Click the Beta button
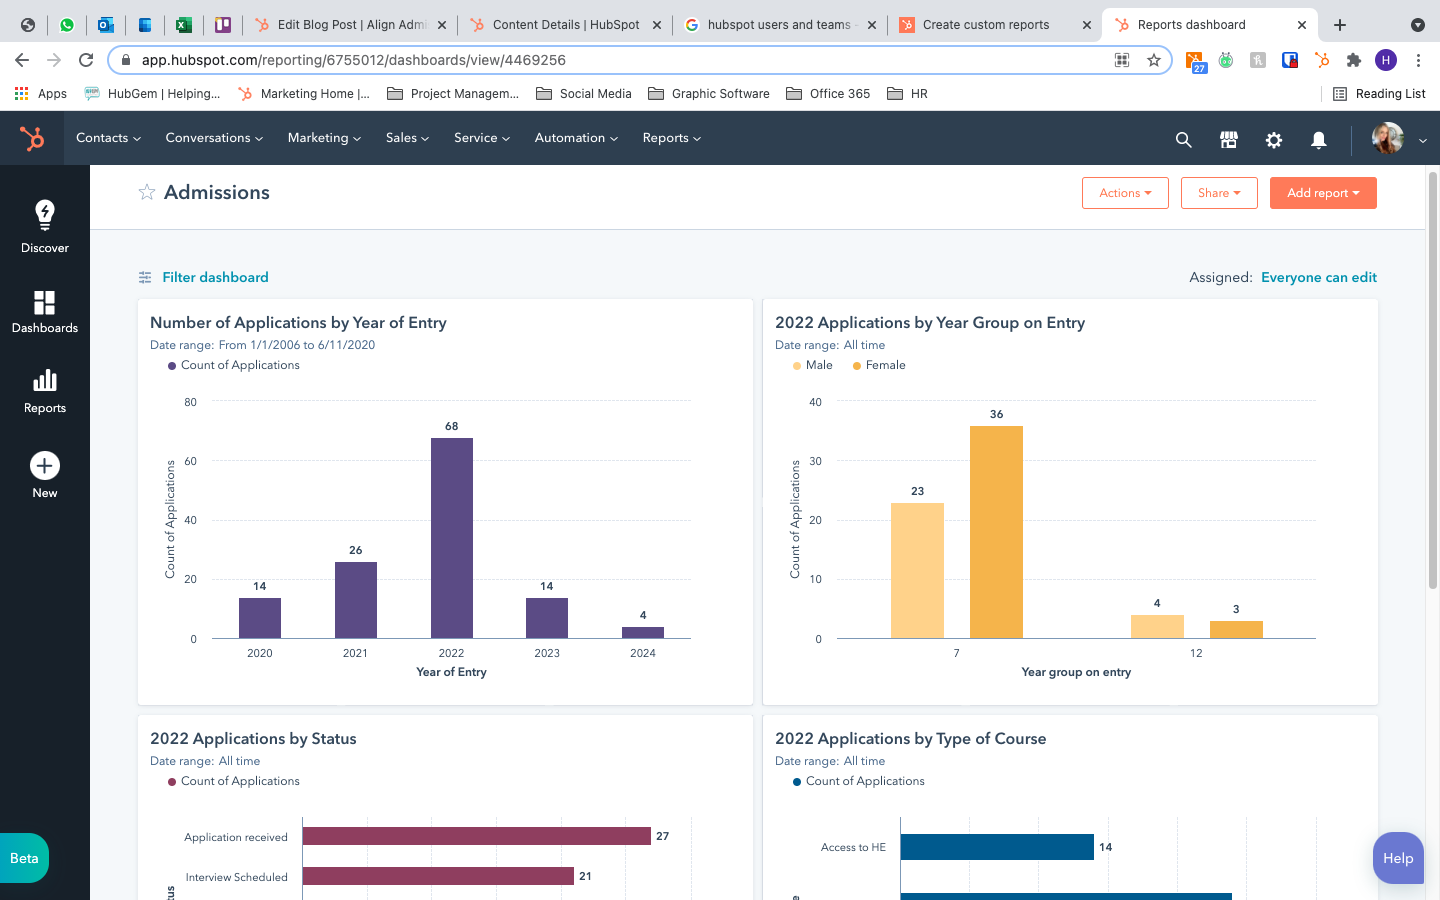 click(24, 858)
